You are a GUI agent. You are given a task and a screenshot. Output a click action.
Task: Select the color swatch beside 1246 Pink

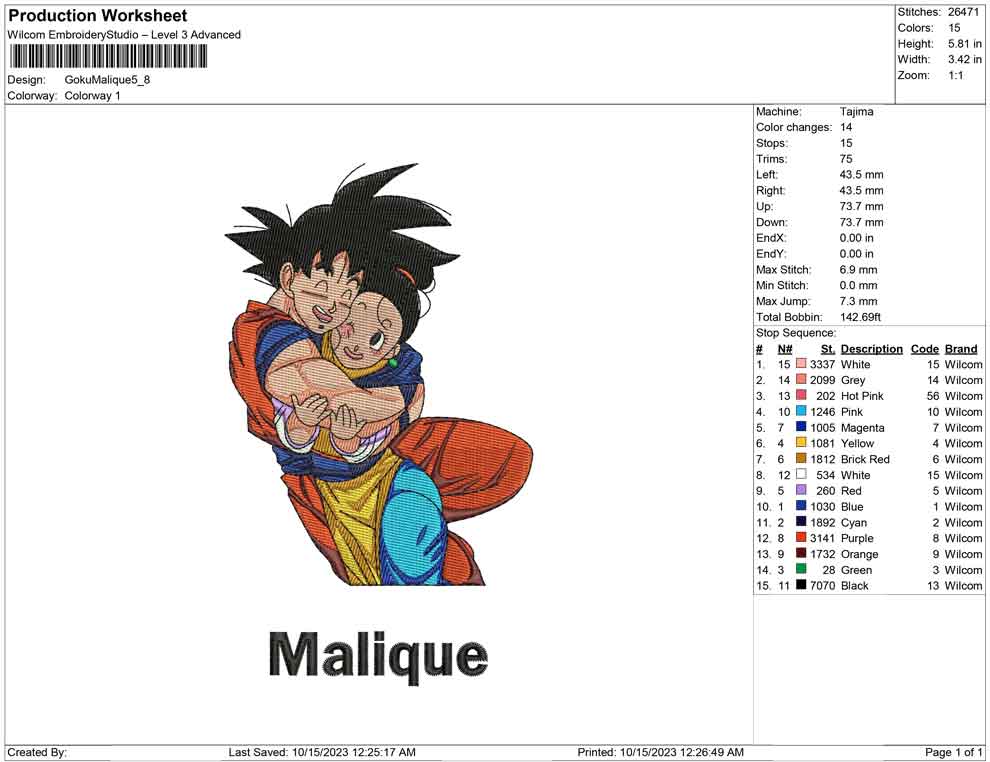point(801,411)
